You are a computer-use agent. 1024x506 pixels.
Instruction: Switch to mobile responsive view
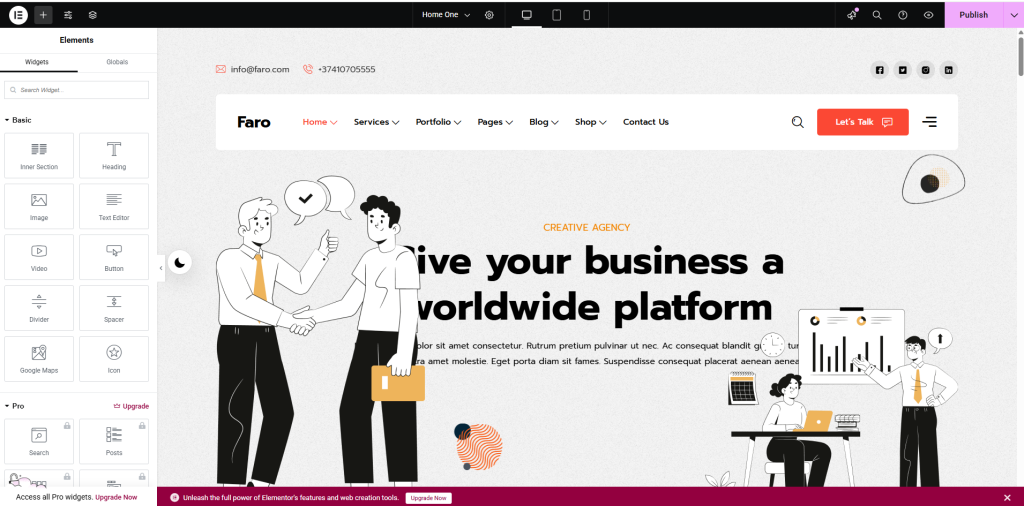coord(586,15)
